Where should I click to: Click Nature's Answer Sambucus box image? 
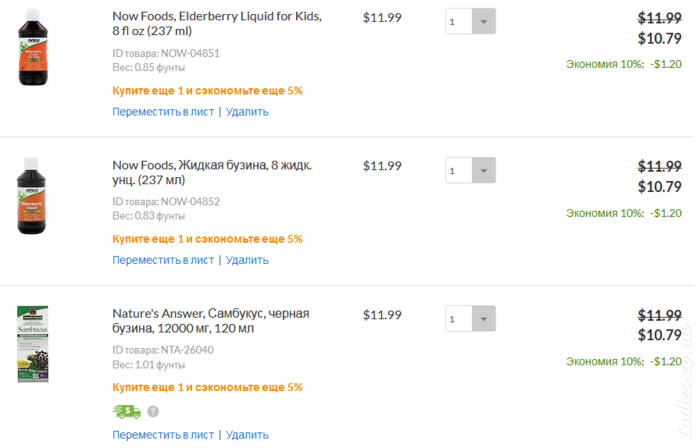[x=33, y=344]
